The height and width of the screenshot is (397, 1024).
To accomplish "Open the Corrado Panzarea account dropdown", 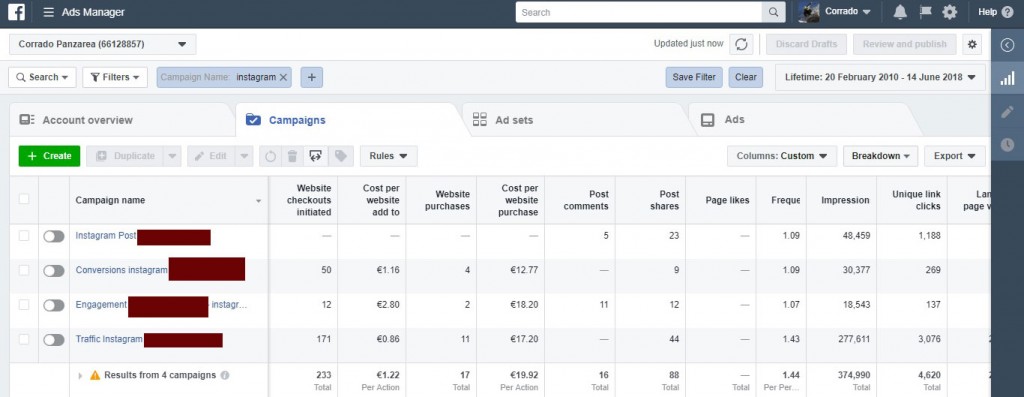I will (x=103, y=44).
